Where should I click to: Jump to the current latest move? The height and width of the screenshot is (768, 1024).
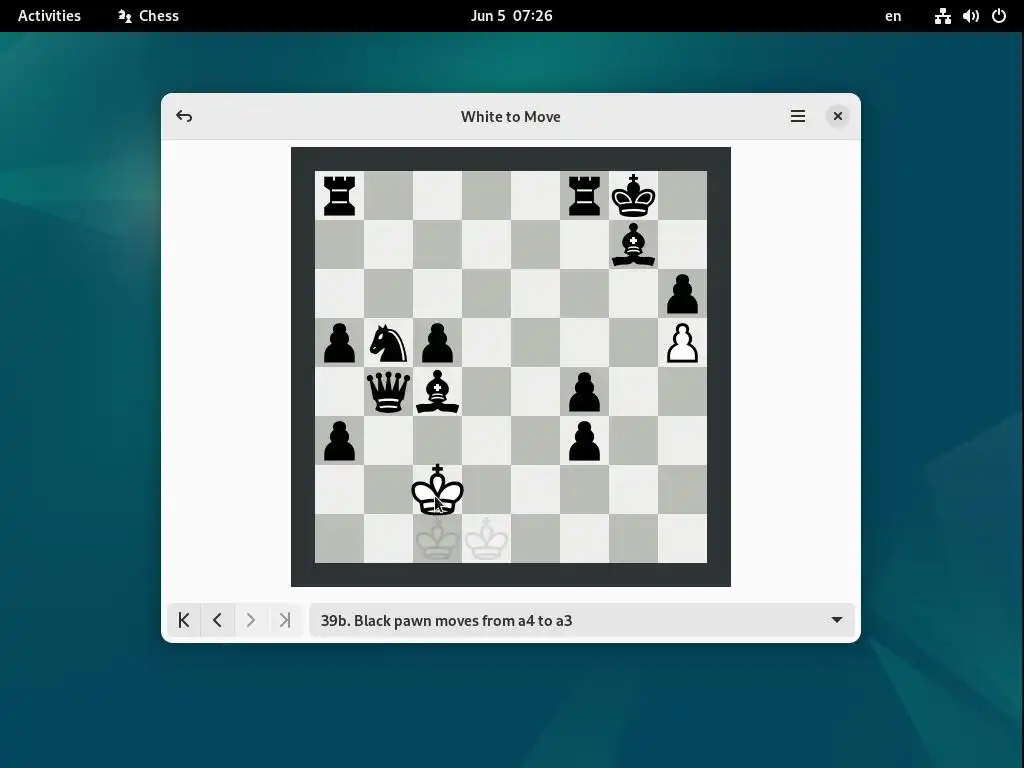tap(285, 620)
